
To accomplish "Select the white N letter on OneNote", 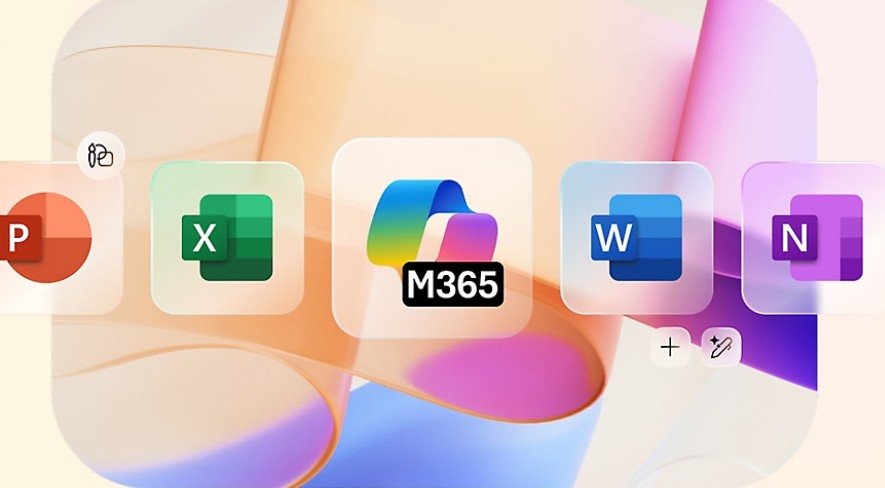I will 794,240.
